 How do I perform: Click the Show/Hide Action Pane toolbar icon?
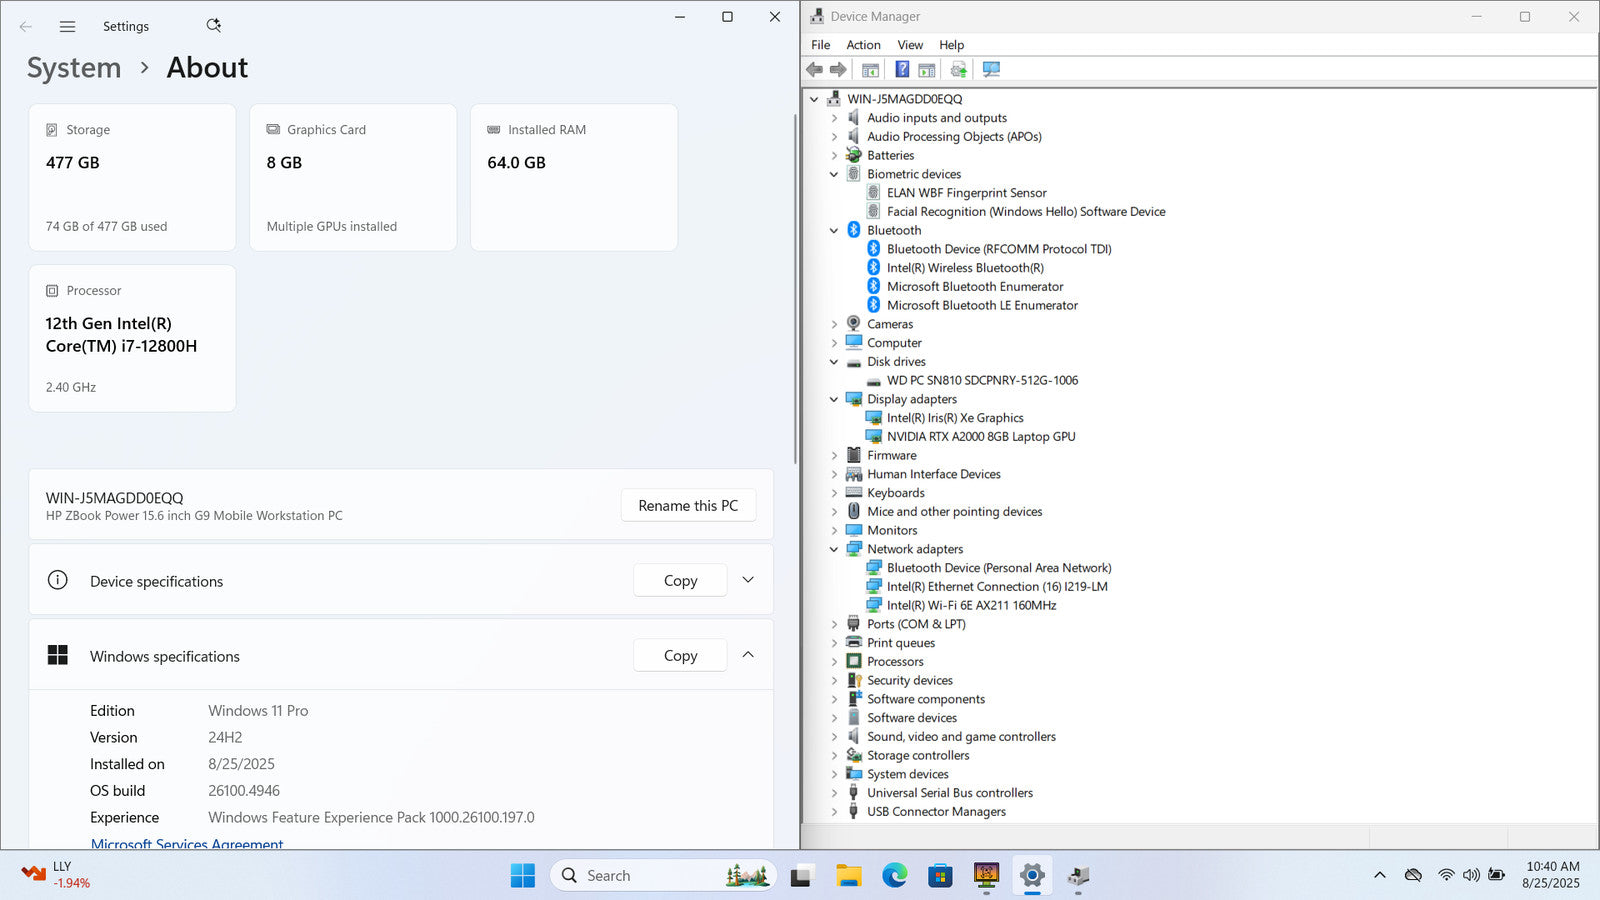tap(927, 70)
